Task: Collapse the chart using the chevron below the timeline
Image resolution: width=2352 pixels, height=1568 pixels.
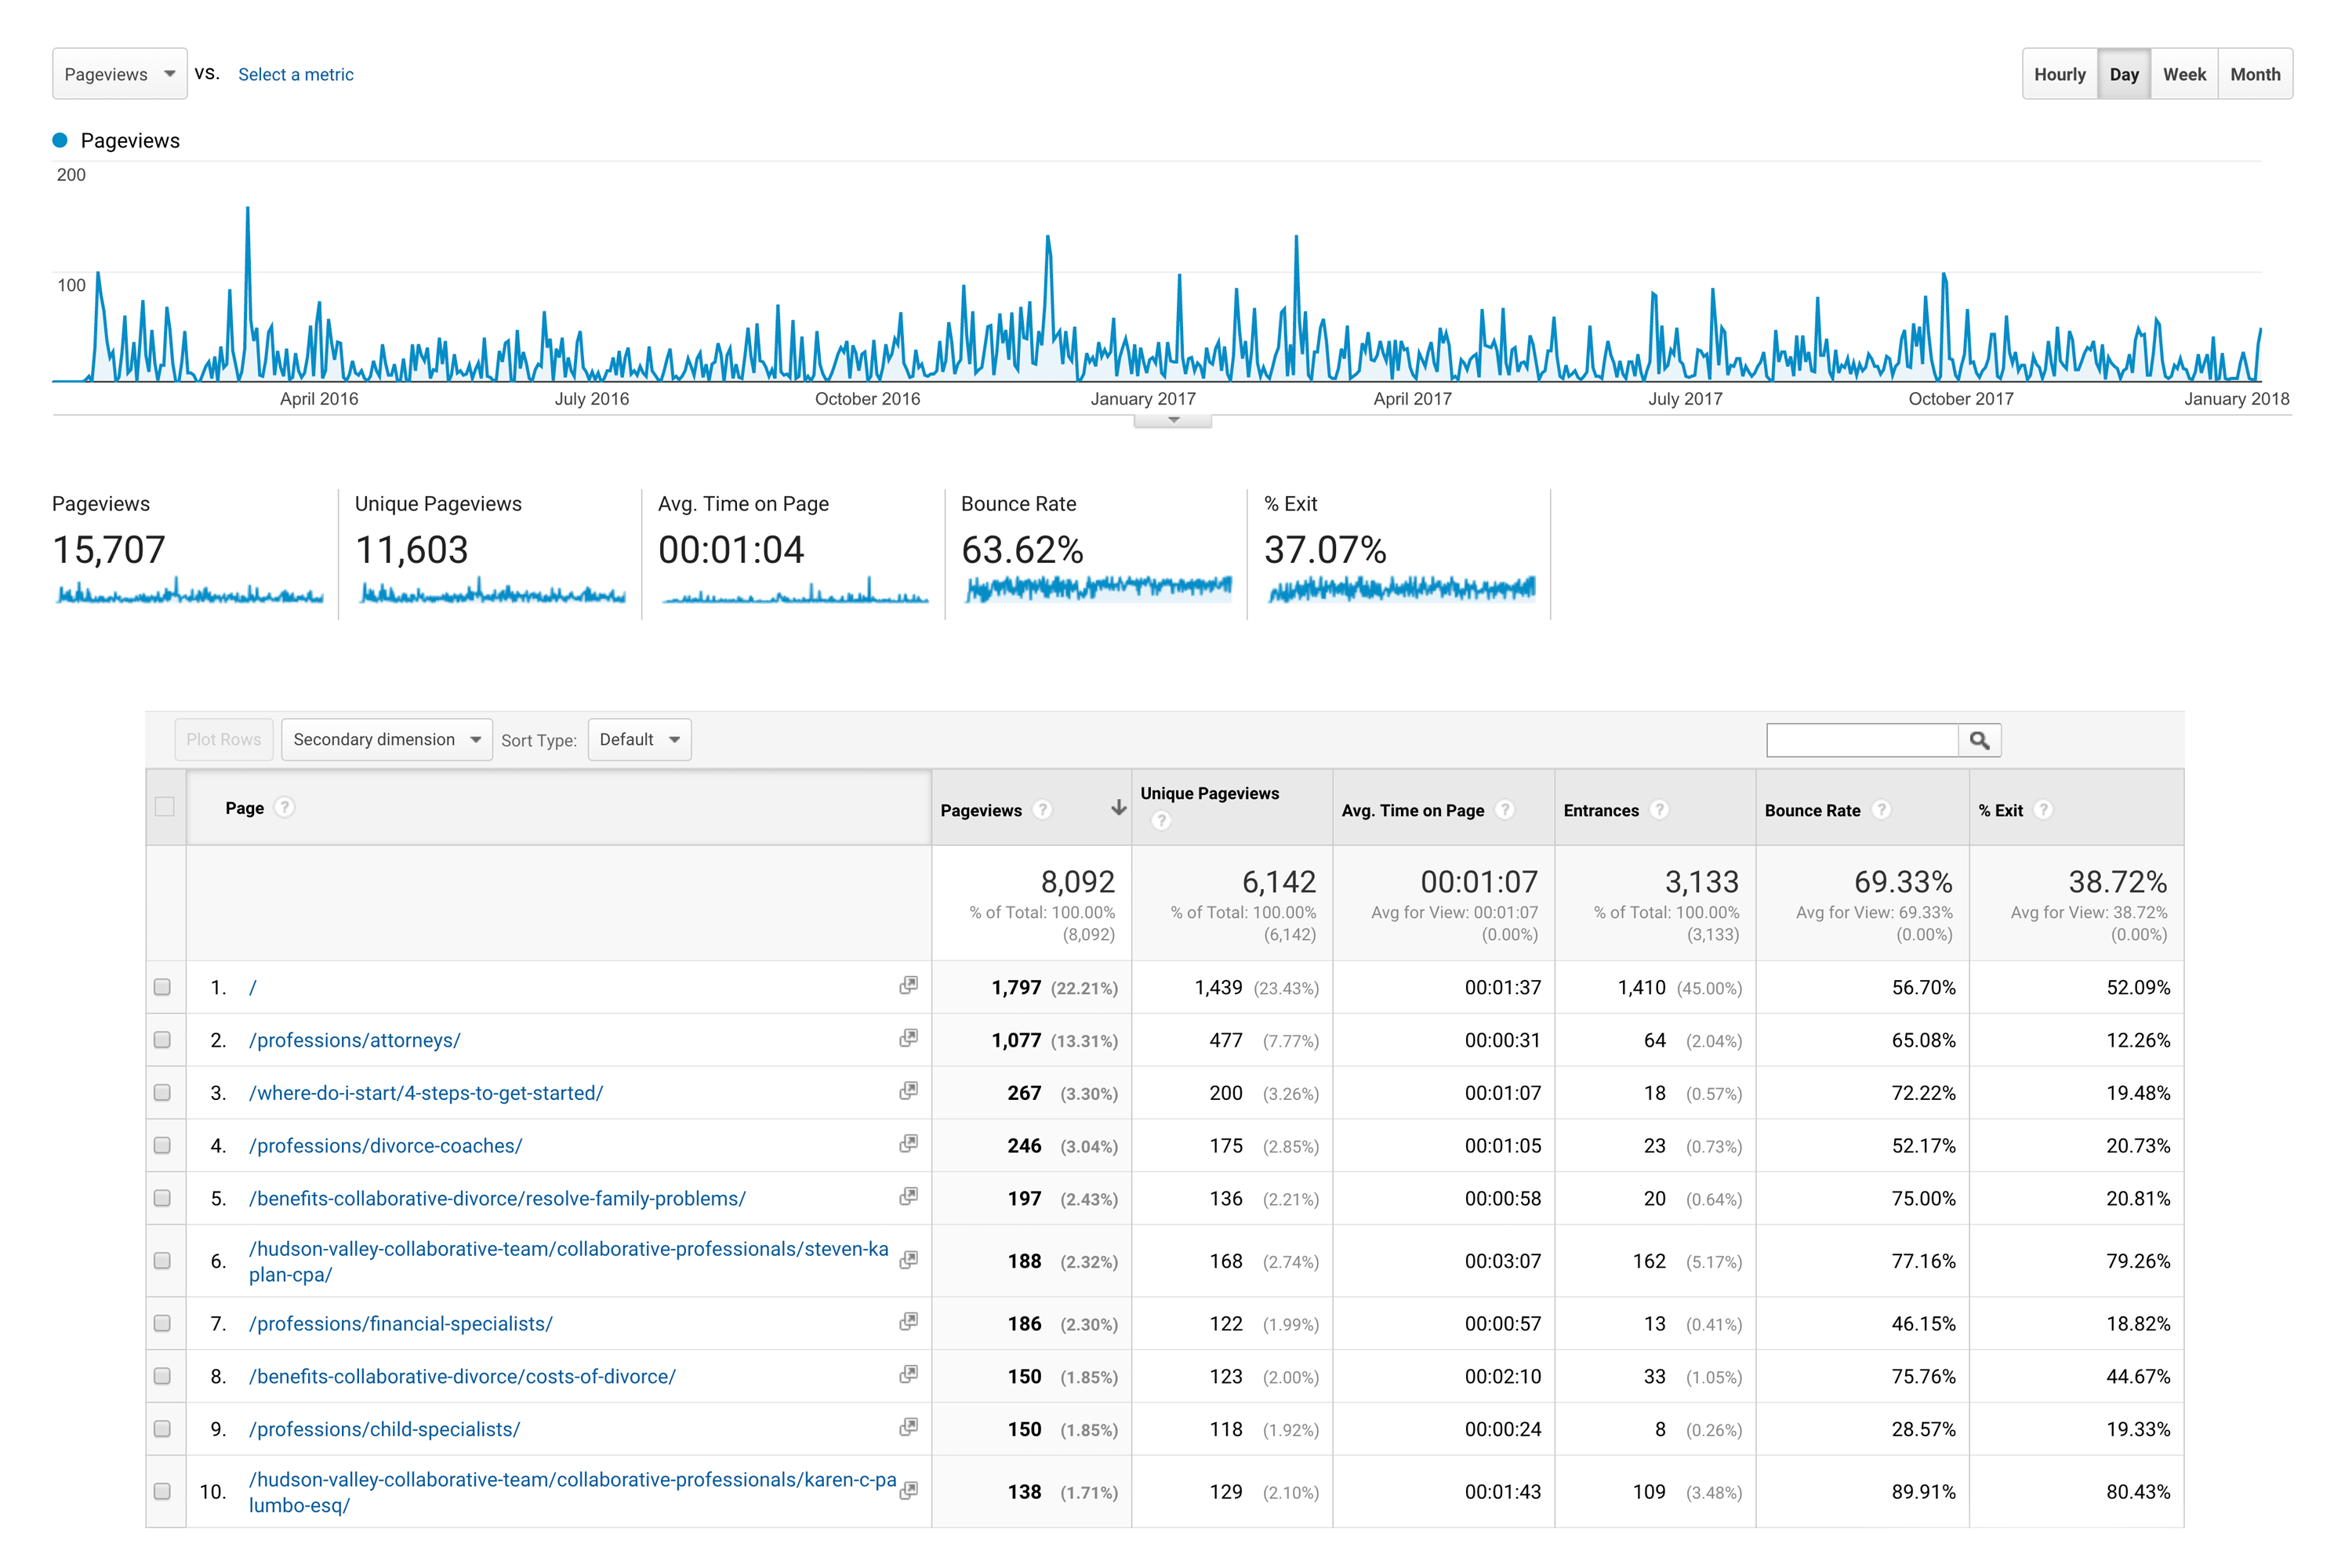Action: (1172, 421)
